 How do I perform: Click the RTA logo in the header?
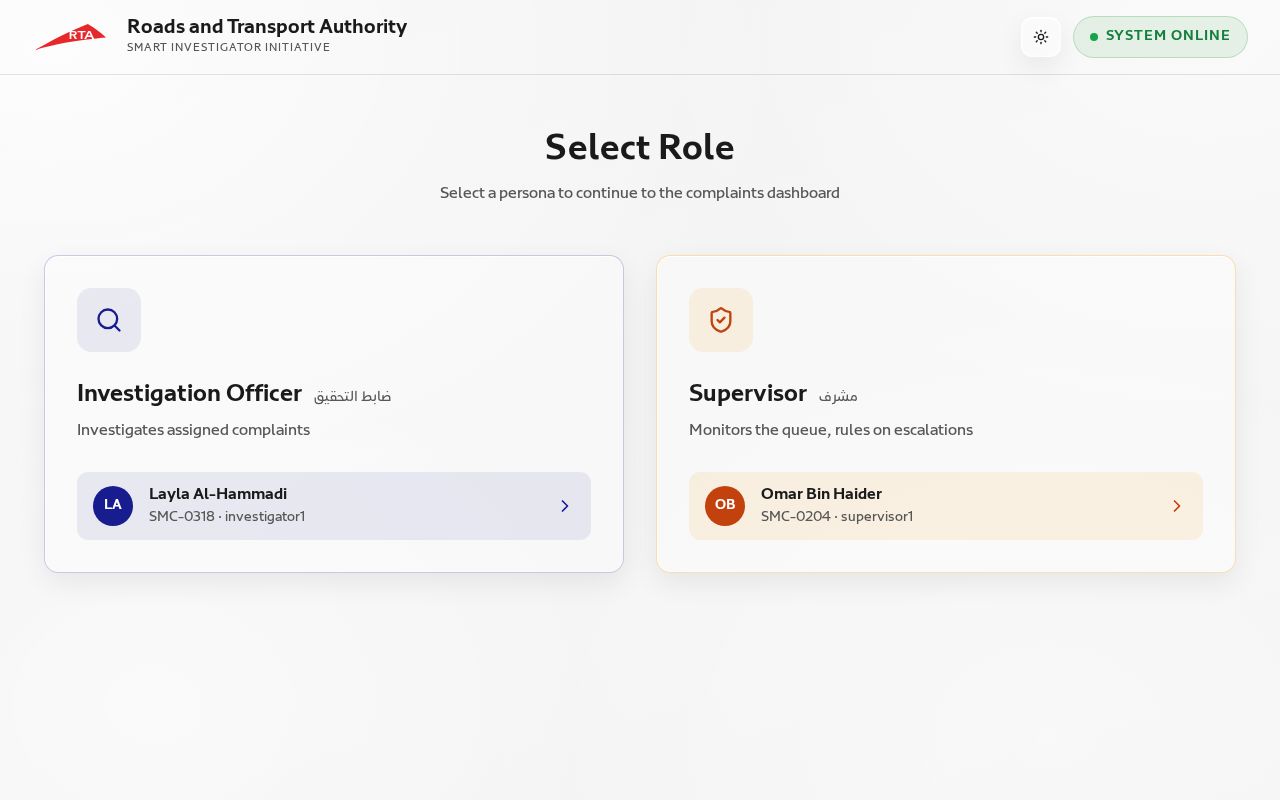[70, 37]
